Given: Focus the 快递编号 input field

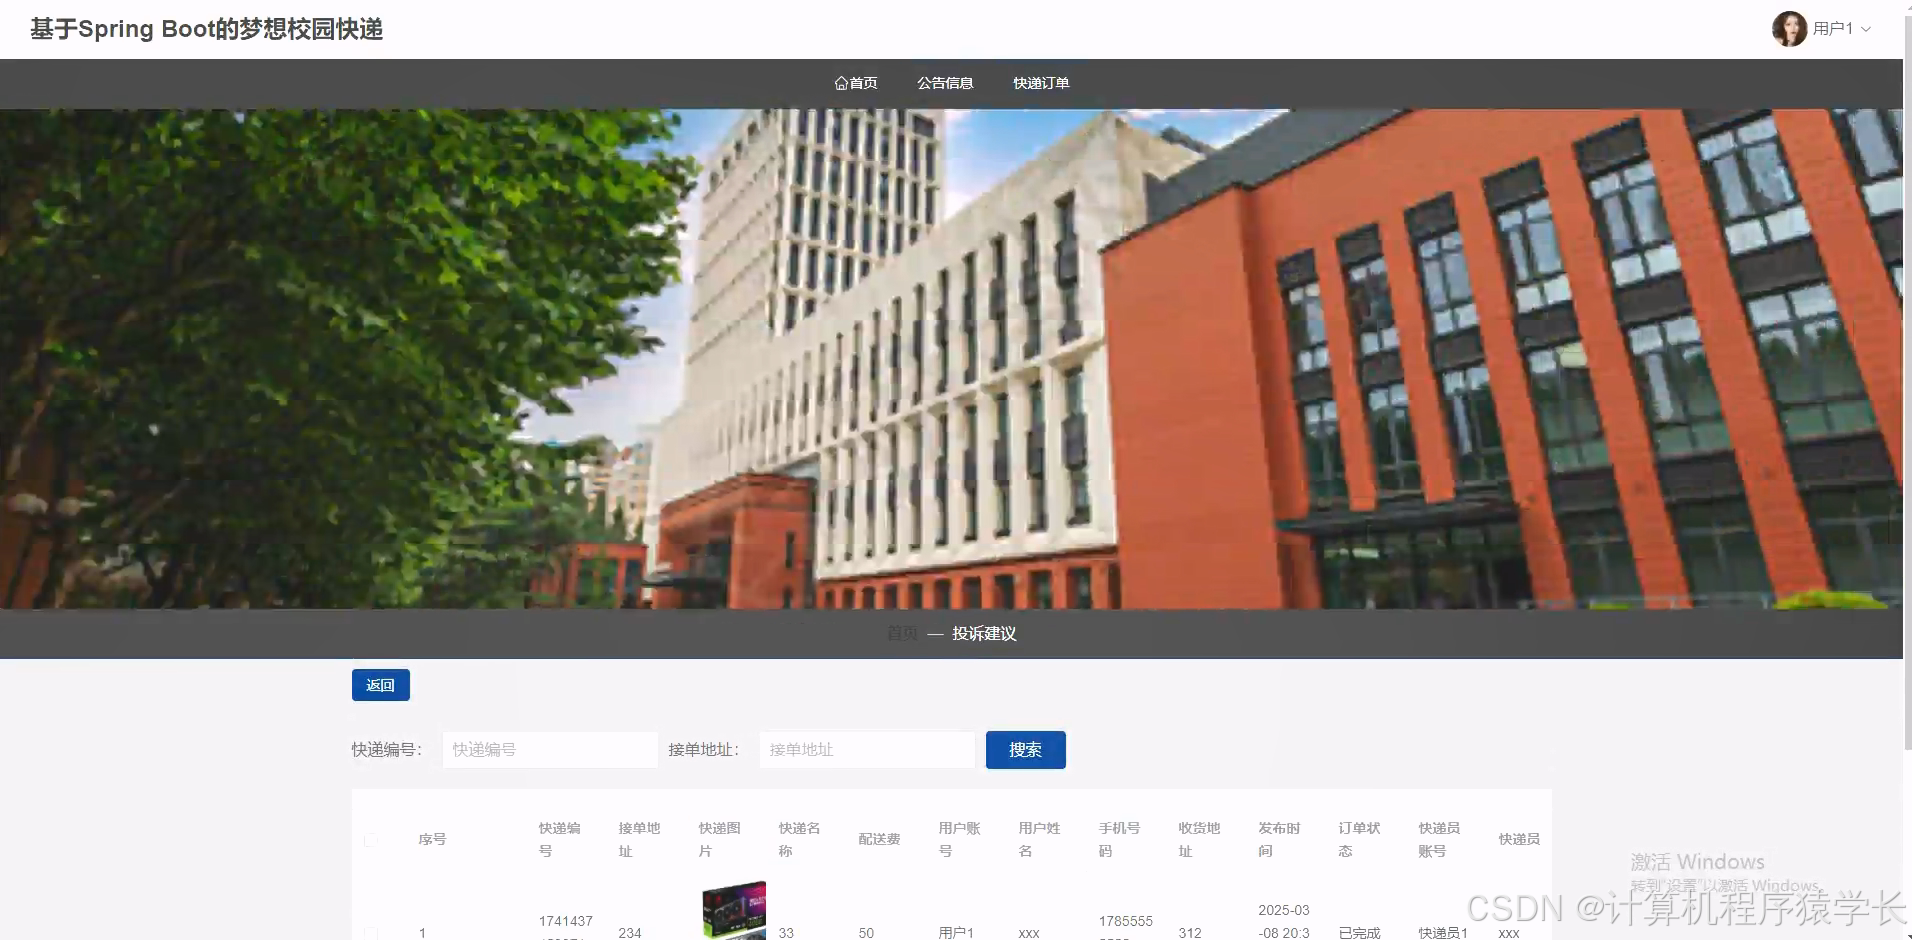Looking at the screenshot, I should (x=550, y=750).
